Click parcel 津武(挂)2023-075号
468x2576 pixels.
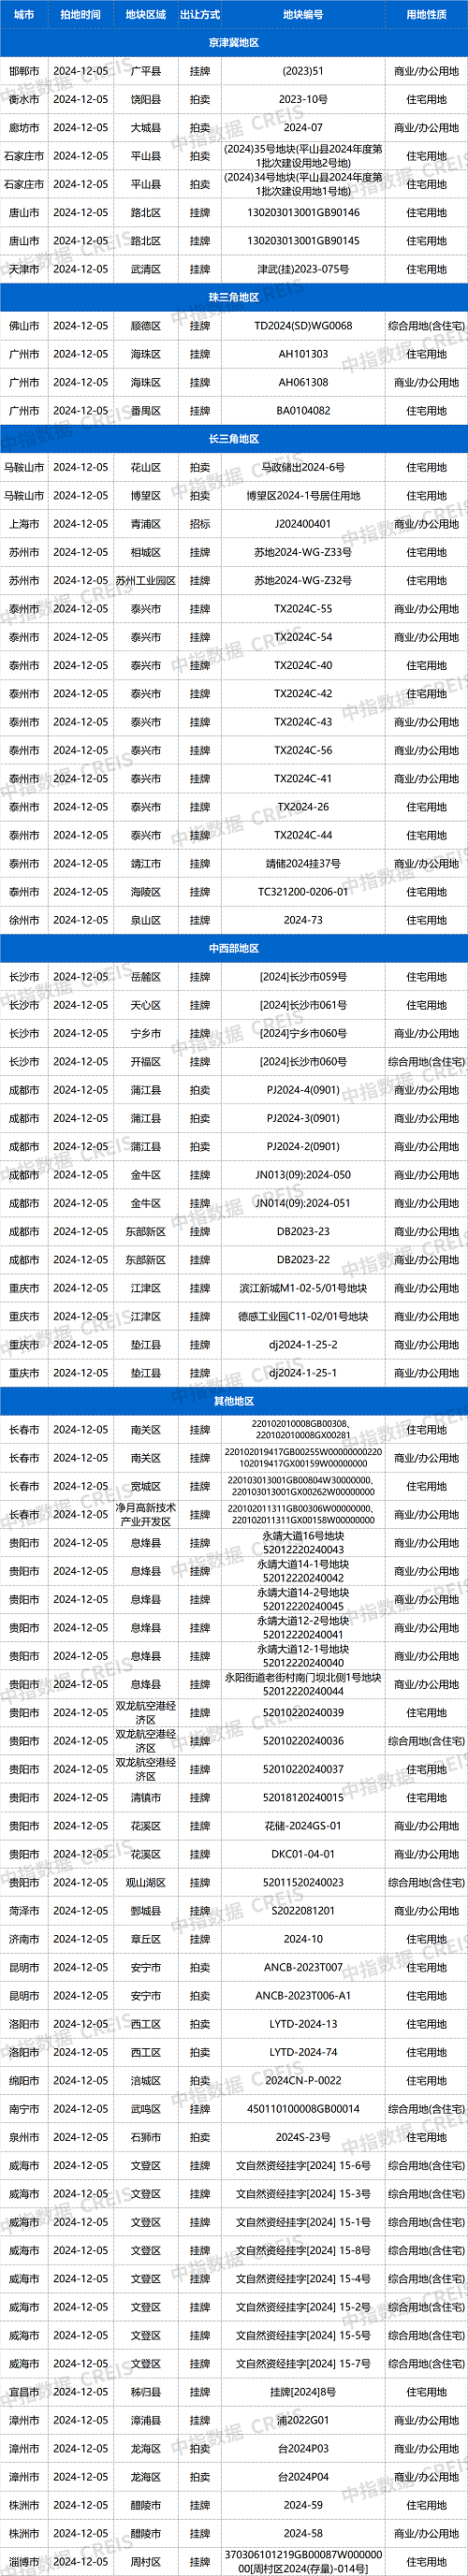click(303, 269)
